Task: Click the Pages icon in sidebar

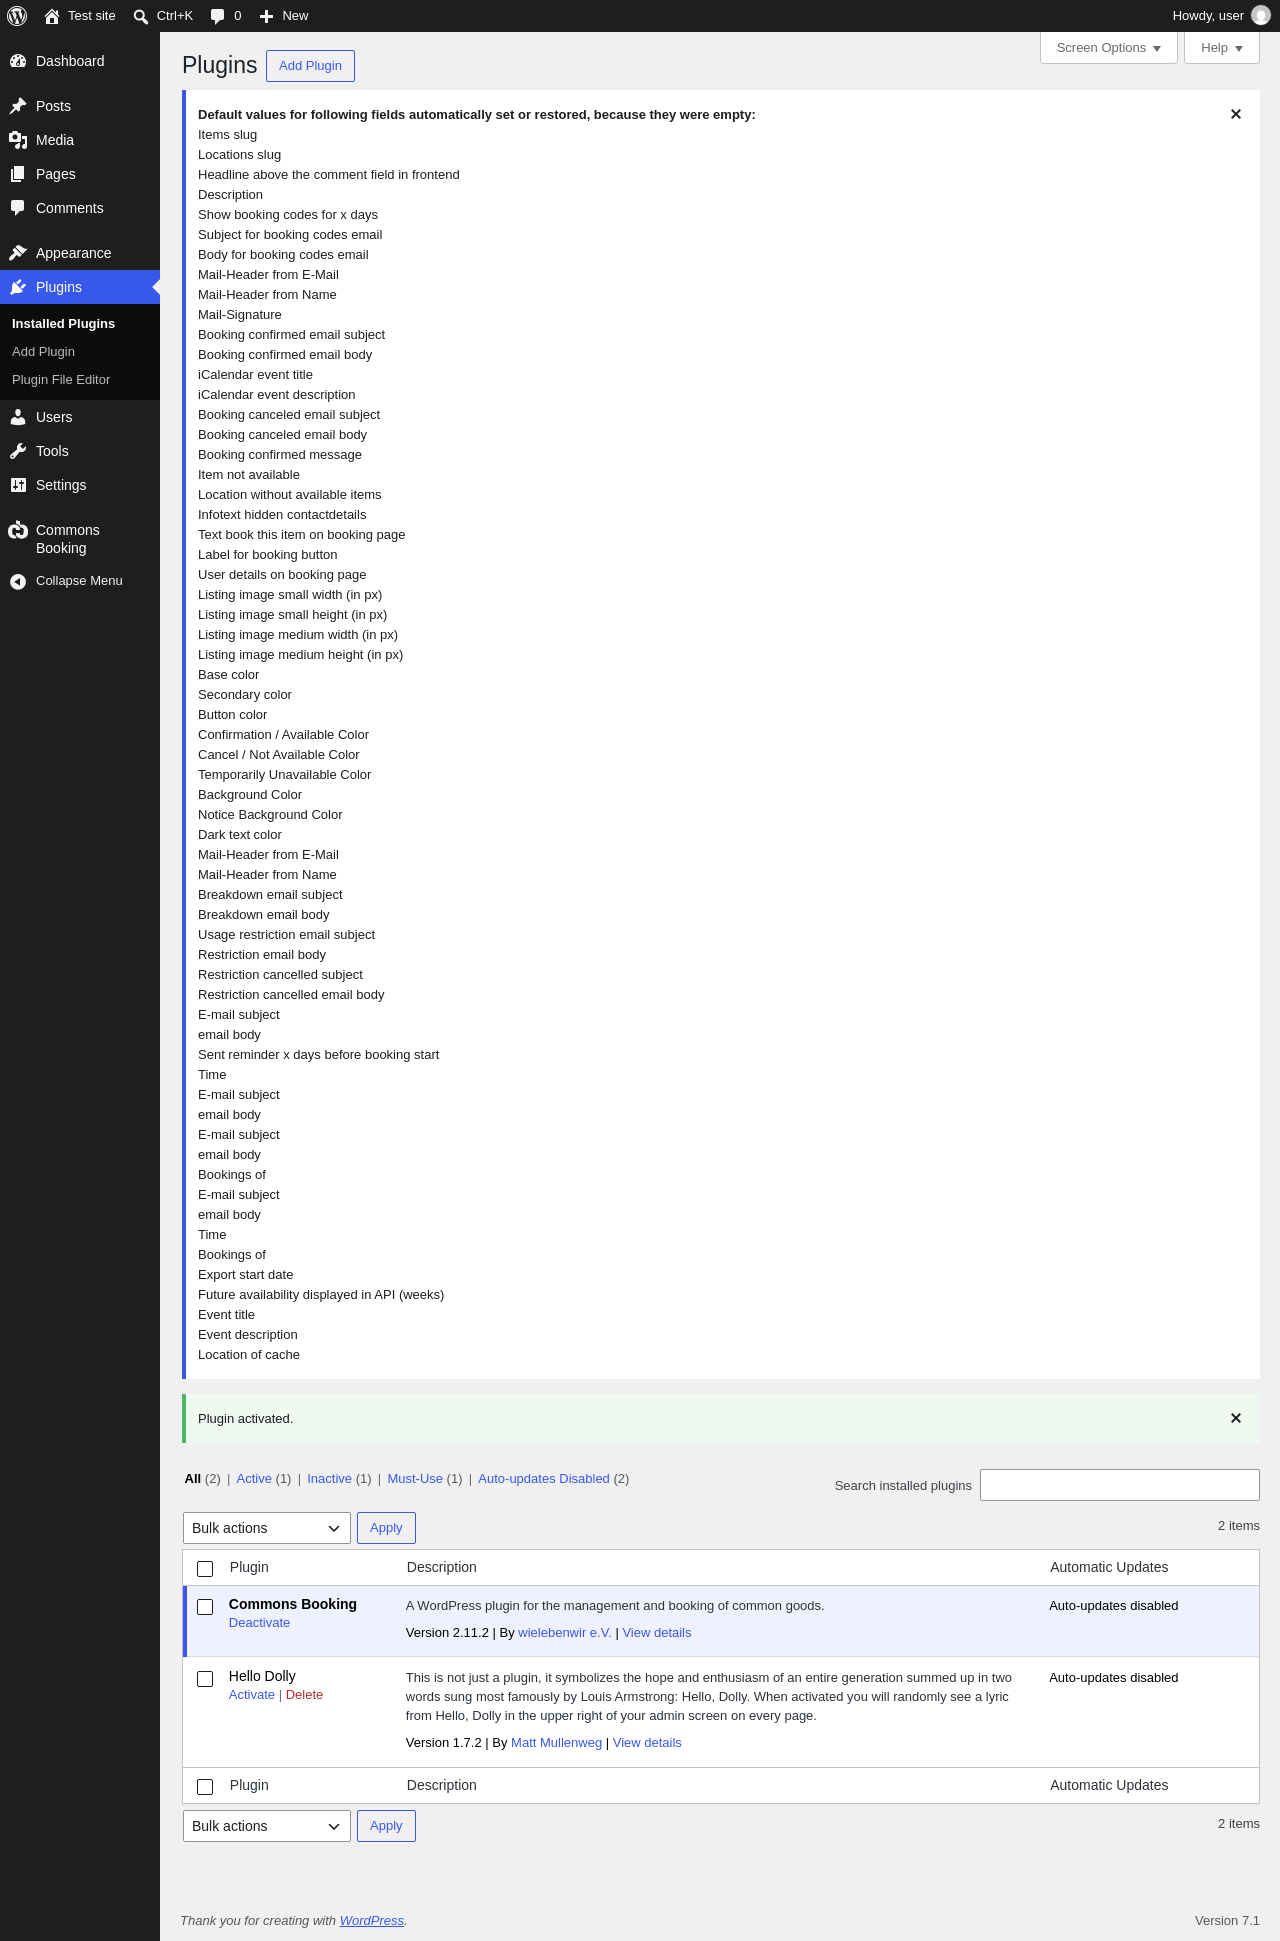Action: [18, 174]
